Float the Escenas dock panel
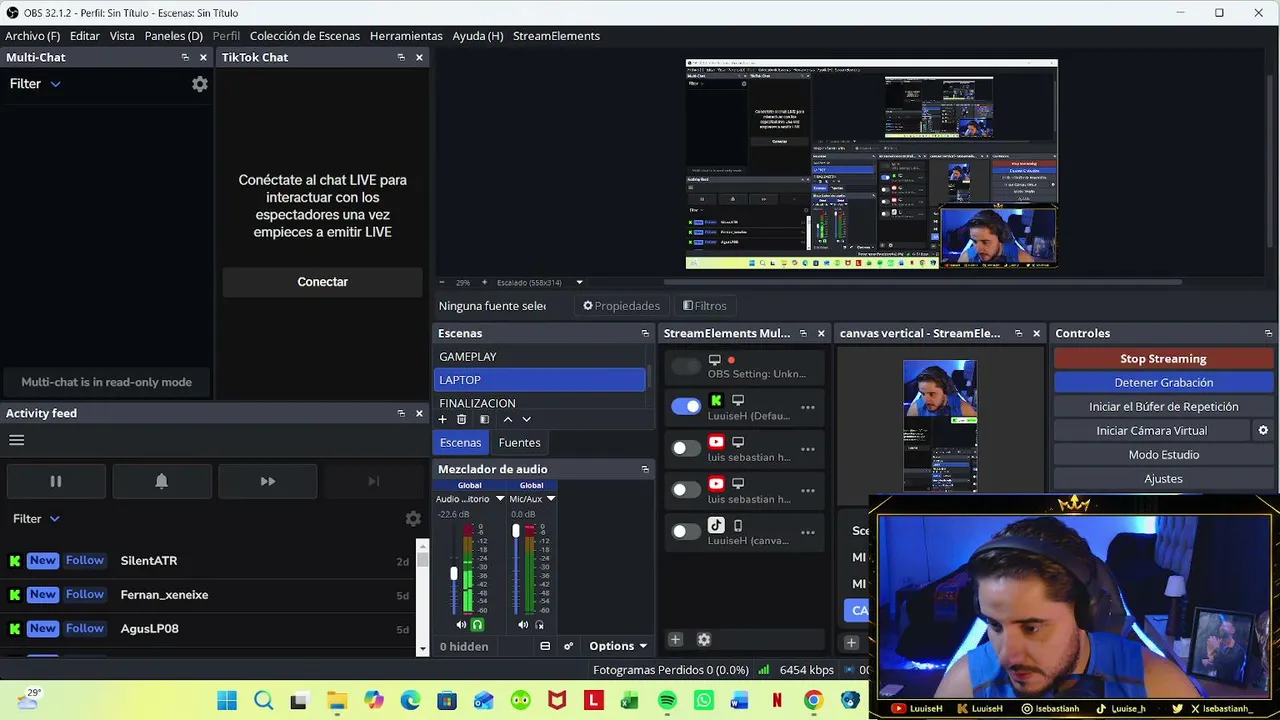Viewport: 1280px width, 720px height. (x=645, y=333)
